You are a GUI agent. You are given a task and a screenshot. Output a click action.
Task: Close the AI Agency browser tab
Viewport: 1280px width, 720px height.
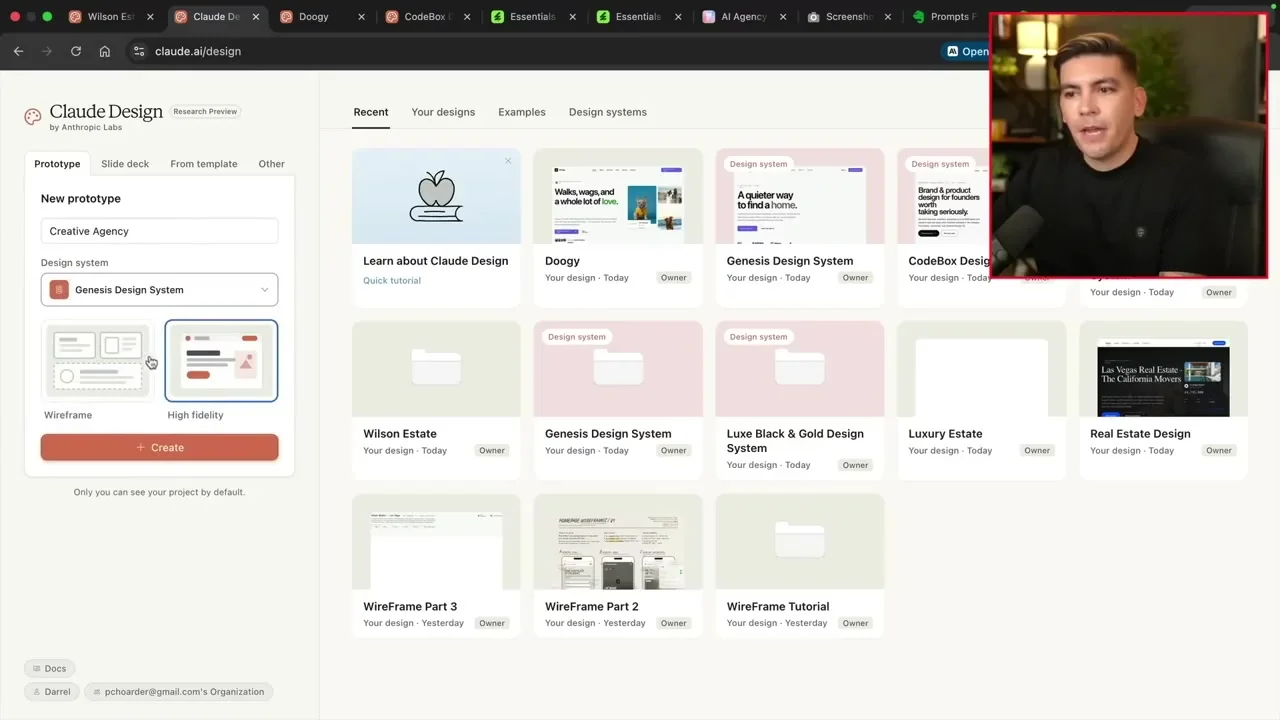[x=783, y=17]
